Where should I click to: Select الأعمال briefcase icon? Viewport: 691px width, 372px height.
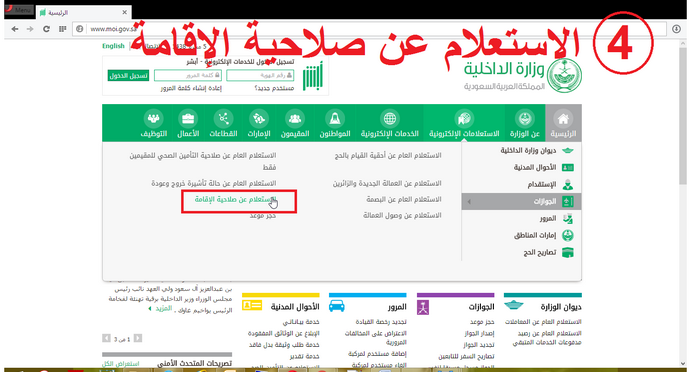point(188,119)
